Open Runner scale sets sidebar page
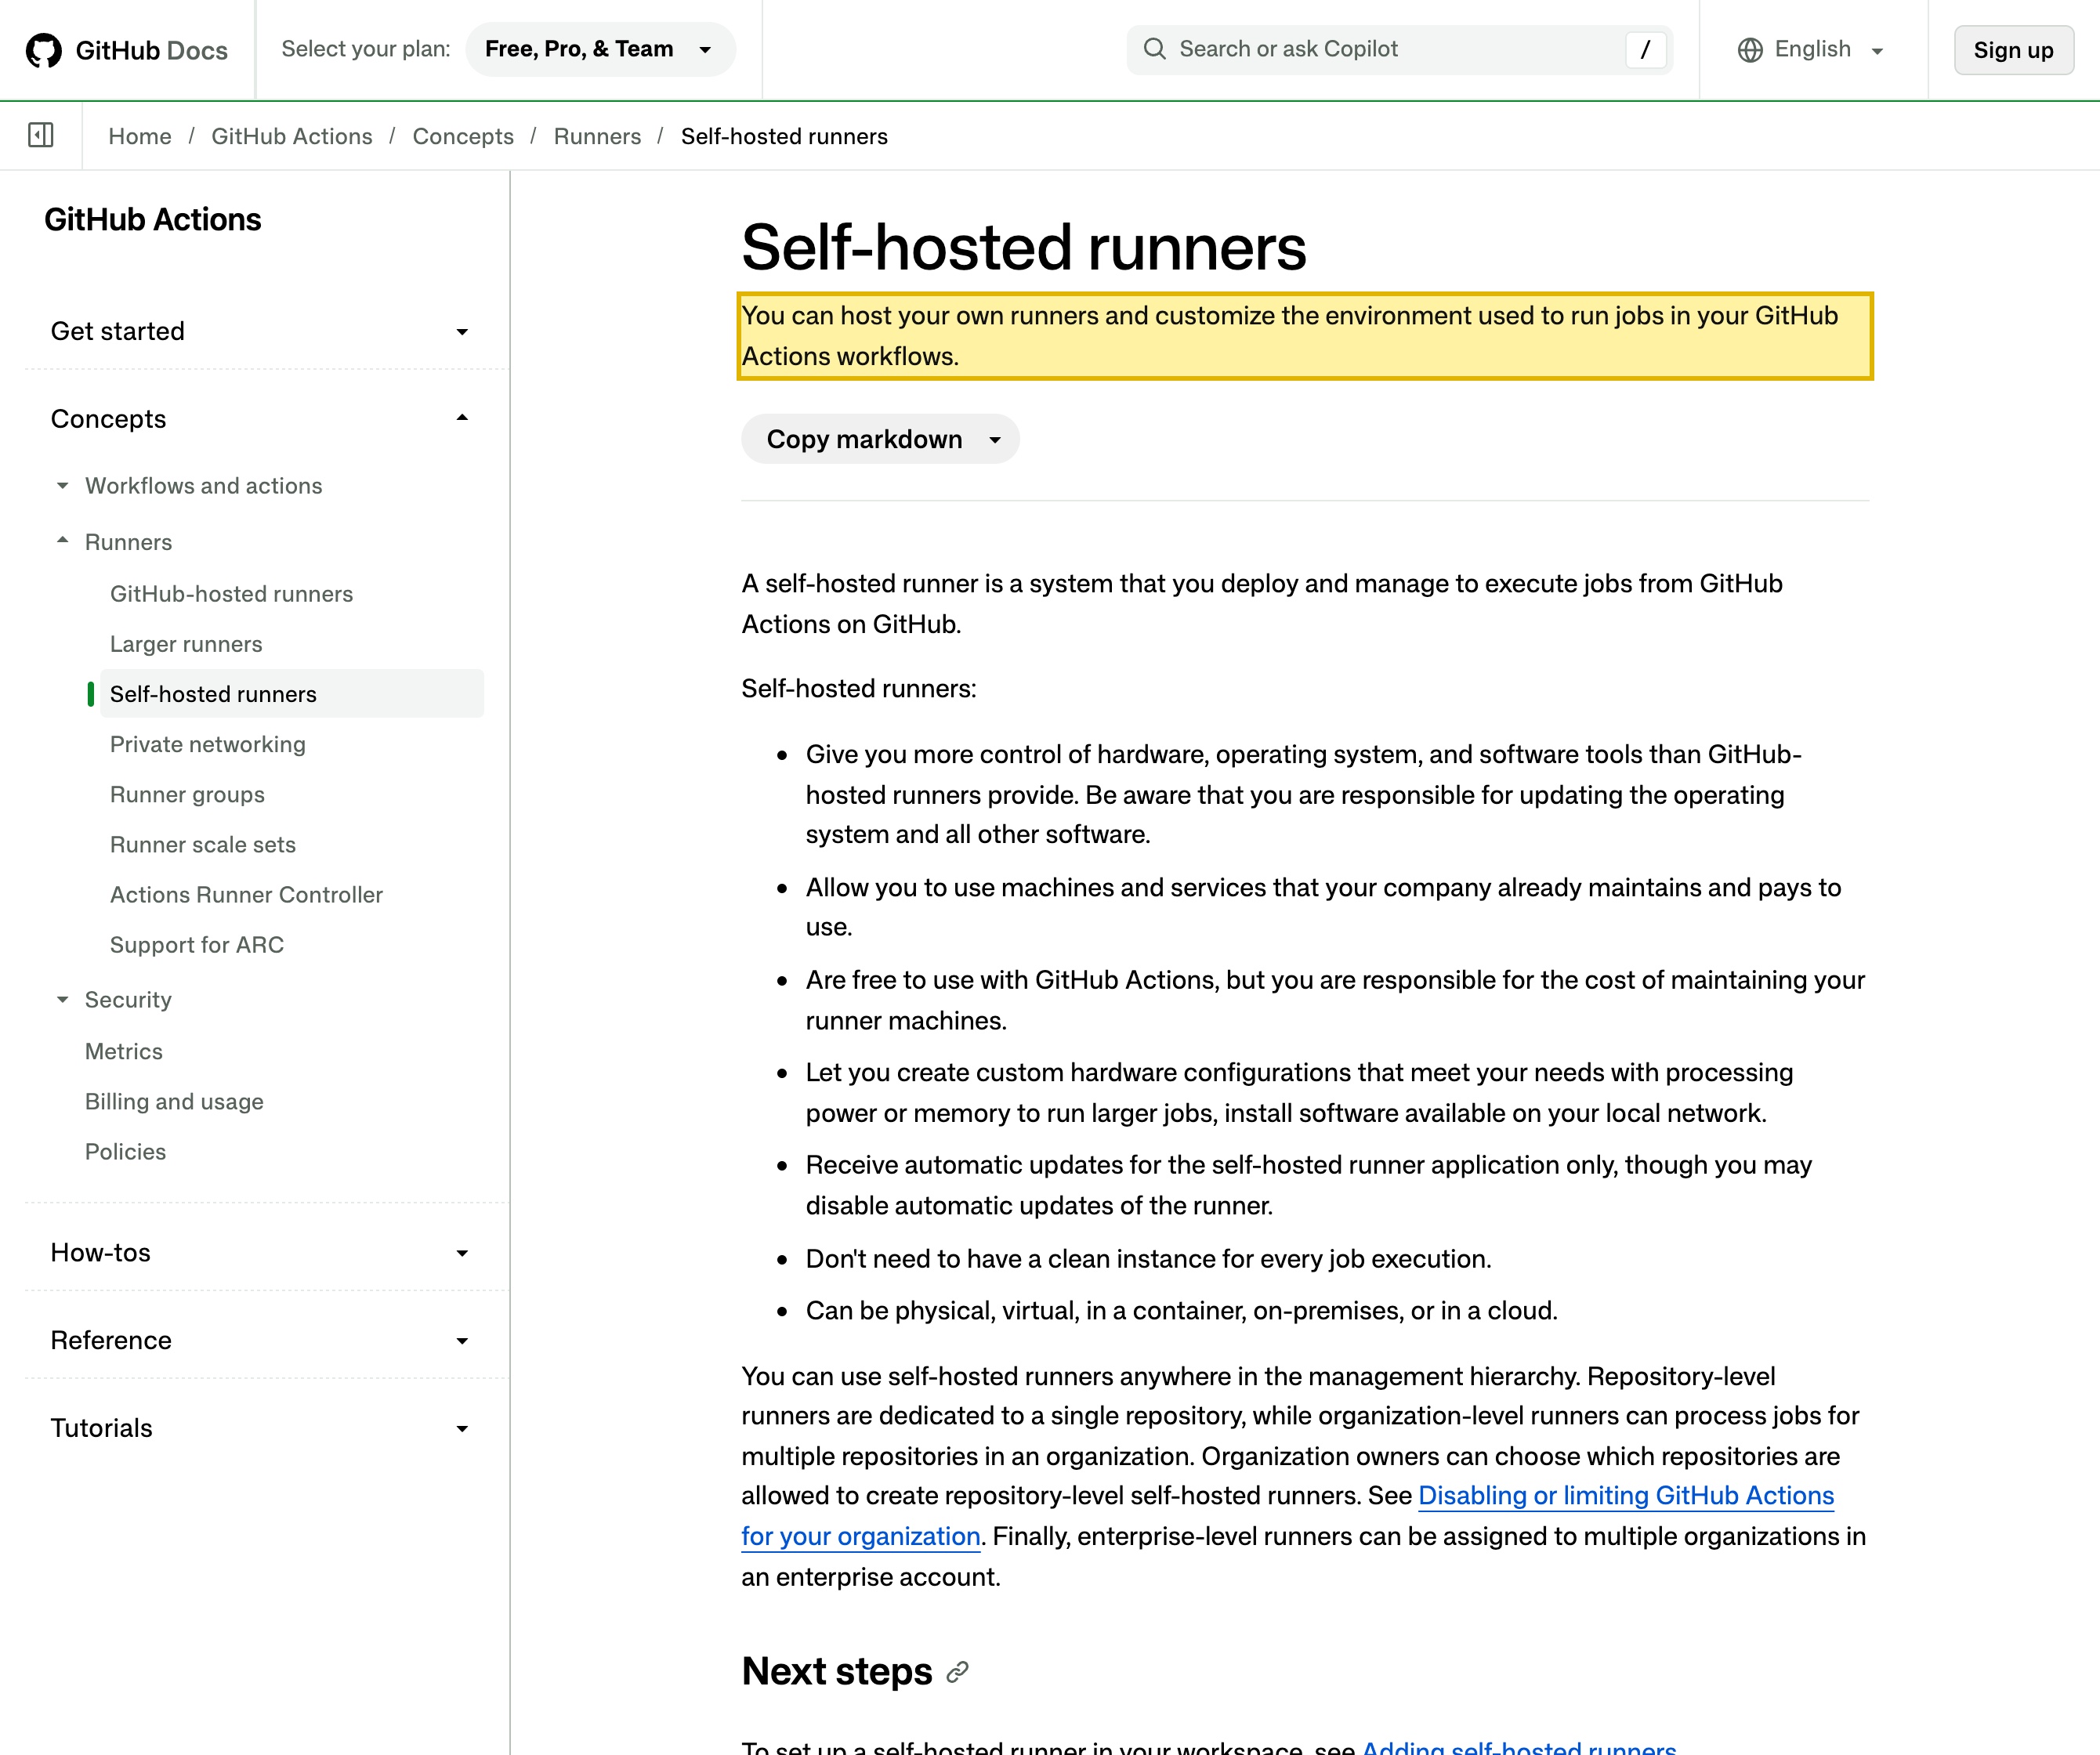The image size is (2100, 1755). coord(203,844)
